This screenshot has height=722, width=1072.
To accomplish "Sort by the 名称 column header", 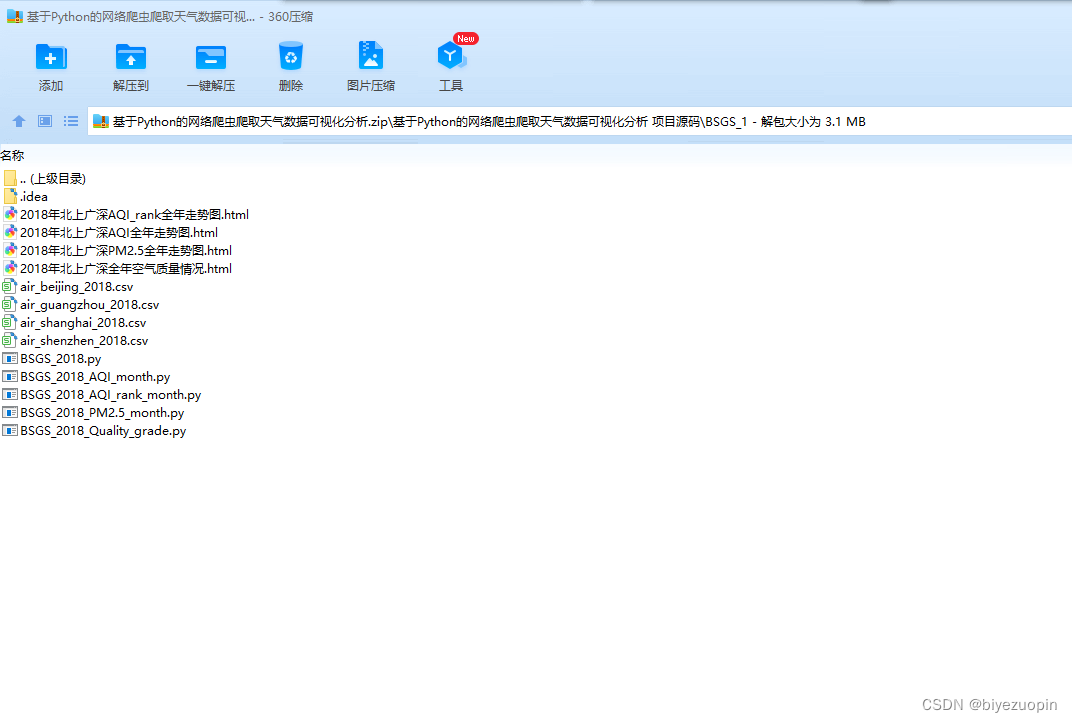I will point(12,156).
